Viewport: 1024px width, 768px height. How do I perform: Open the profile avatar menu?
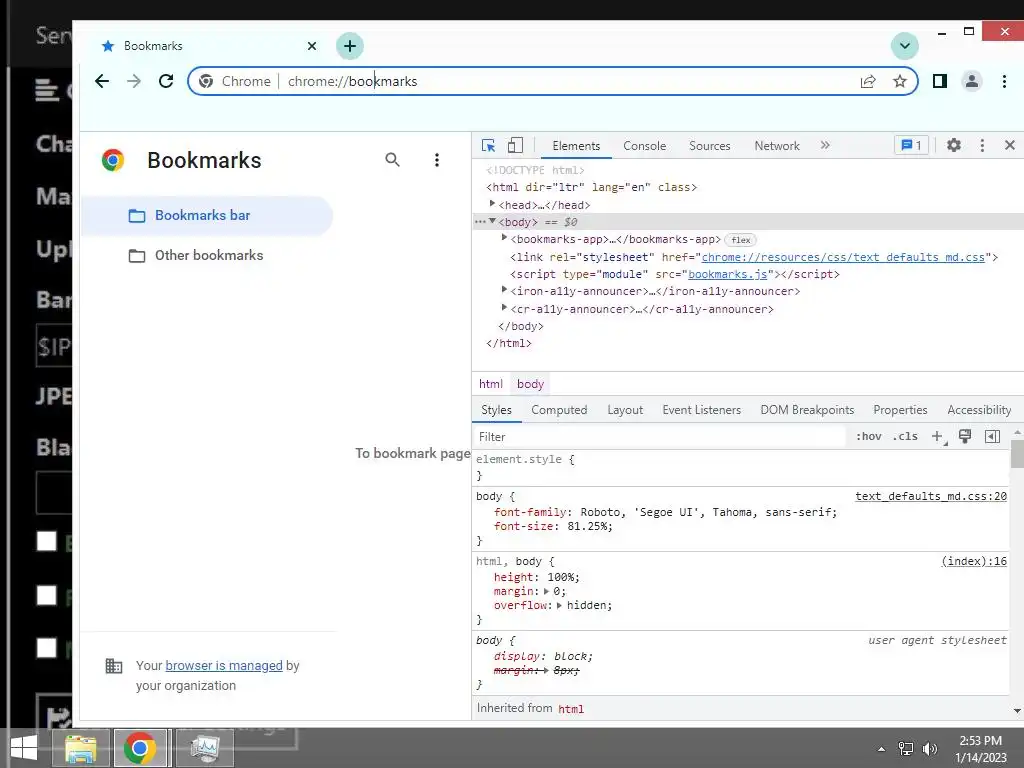point(972,81)
